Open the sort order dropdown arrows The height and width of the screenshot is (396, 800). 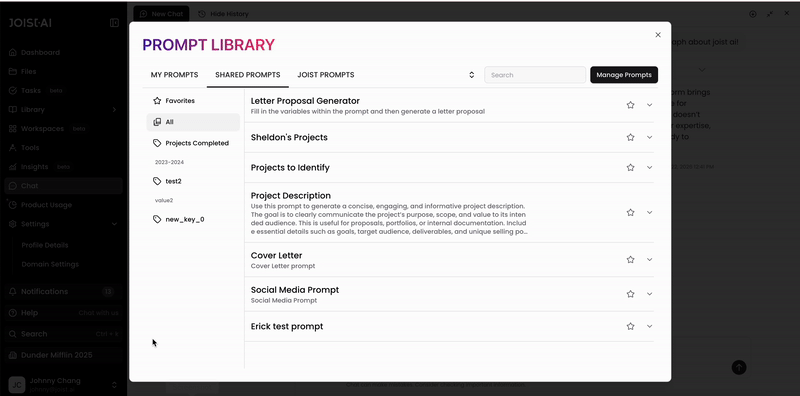click(x=471, y=75)
